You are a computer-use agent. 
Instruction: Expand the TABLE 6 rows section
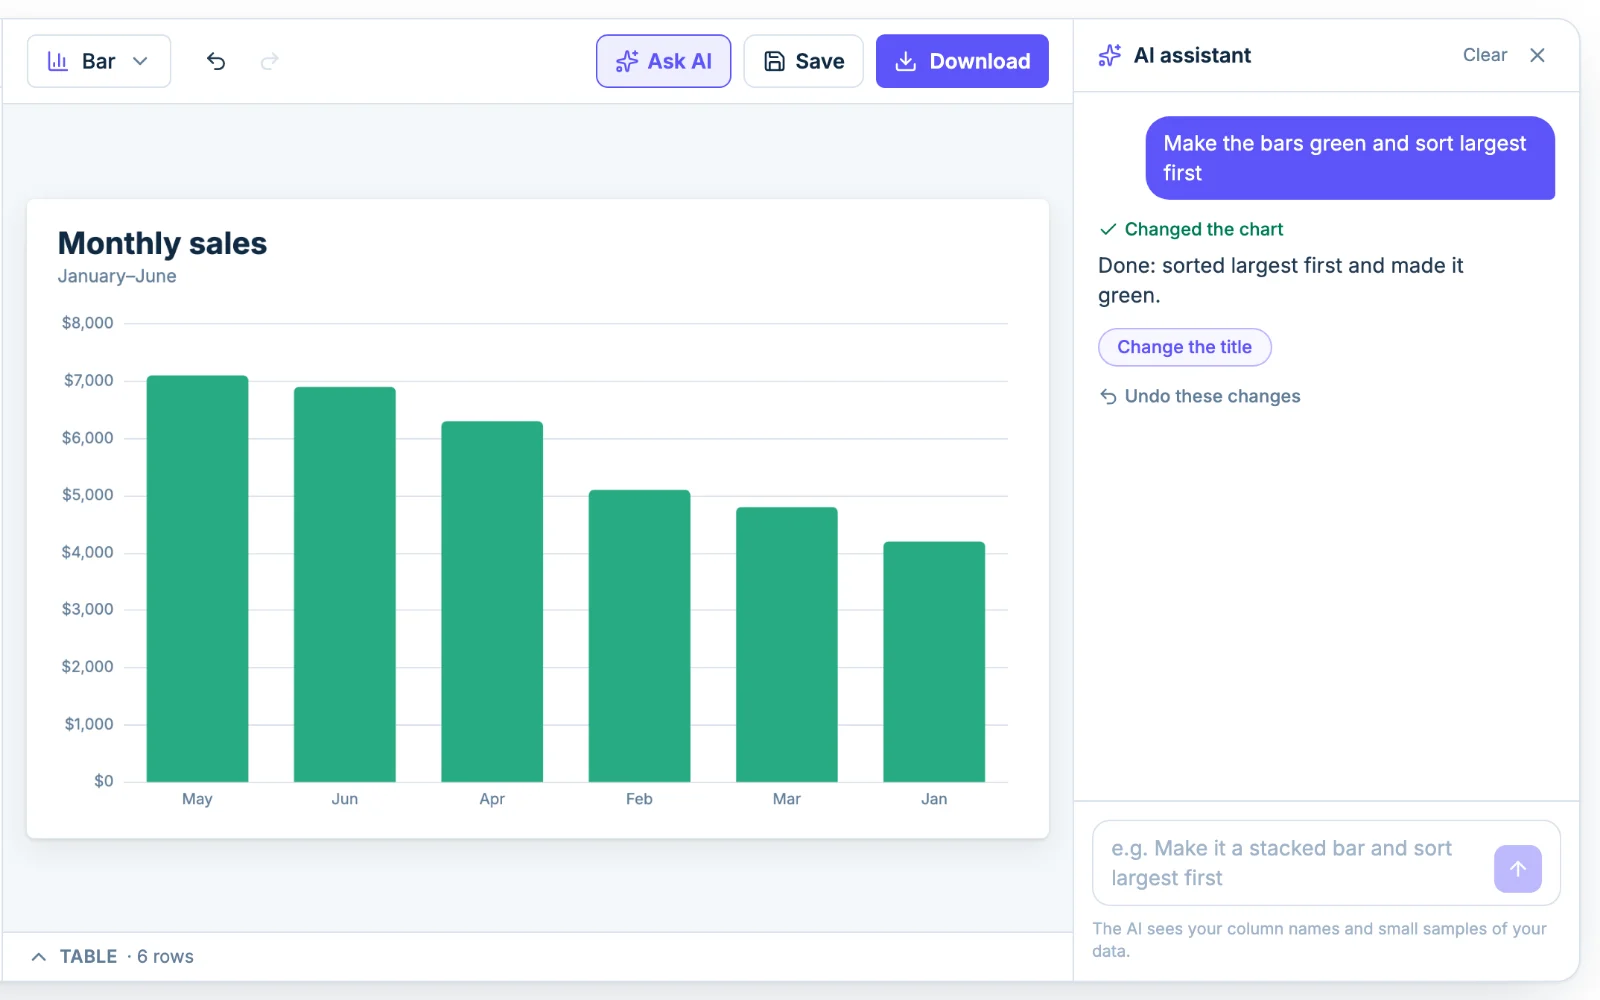pos(112,956)
